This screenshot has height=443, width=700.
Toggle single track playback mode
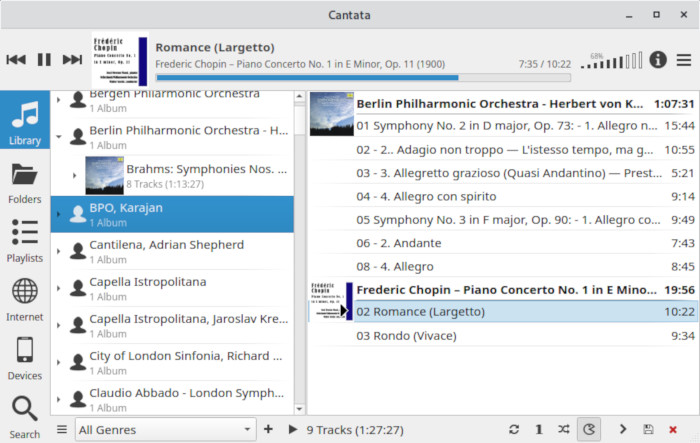coord(539,430)
